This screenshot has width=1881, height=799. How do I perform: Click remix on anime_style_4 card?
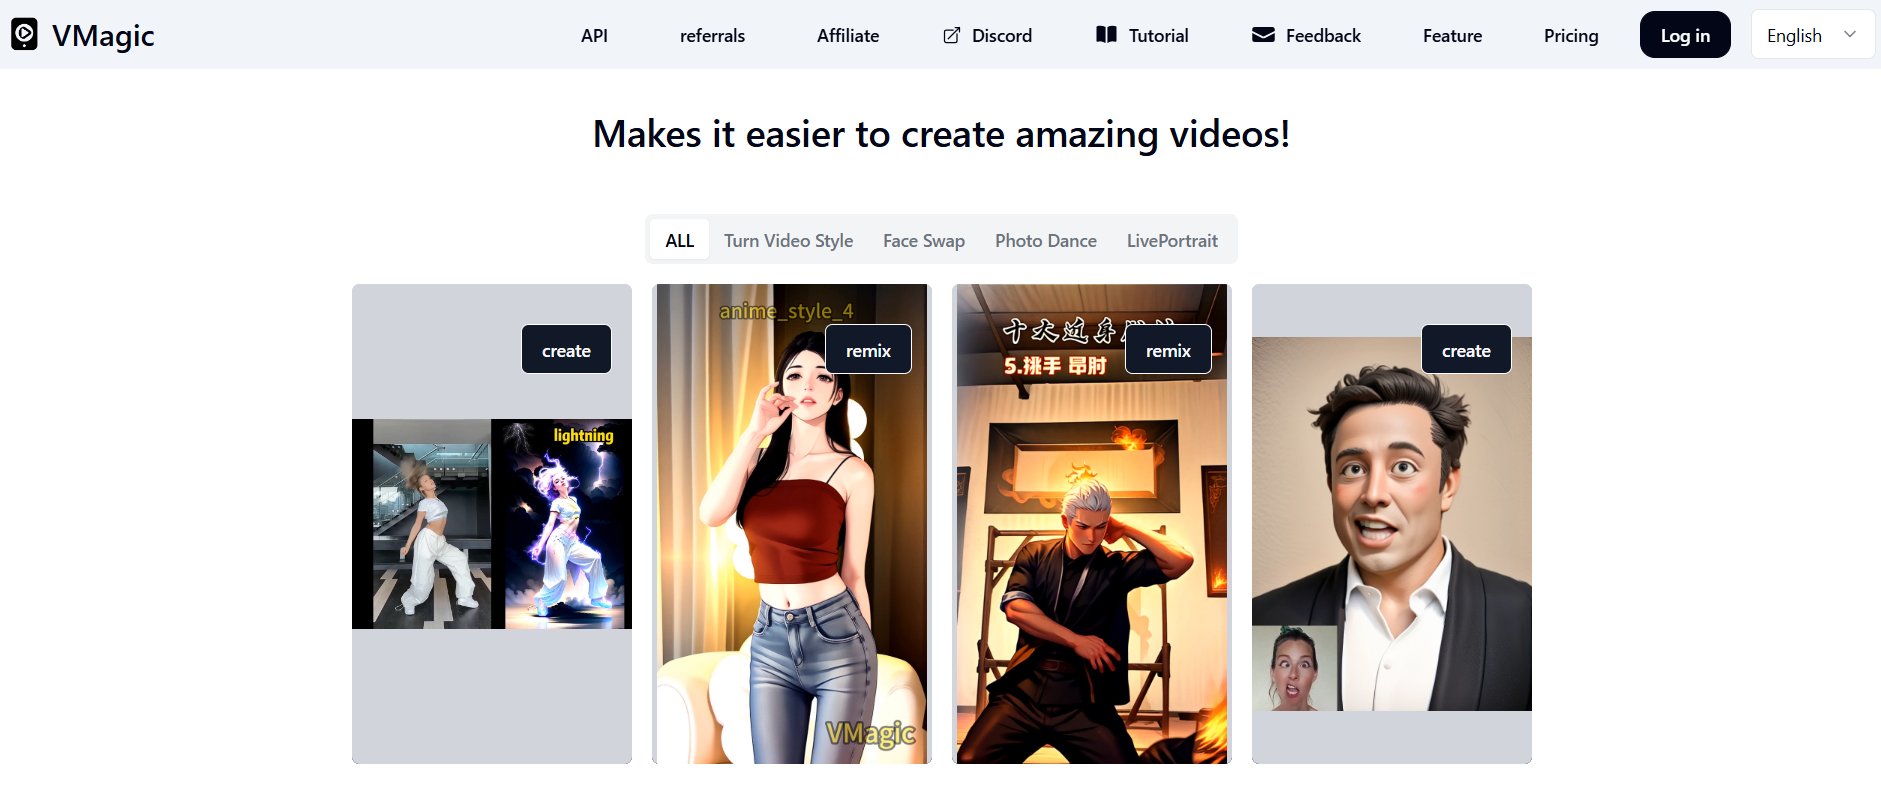click(x=868, y=350)
